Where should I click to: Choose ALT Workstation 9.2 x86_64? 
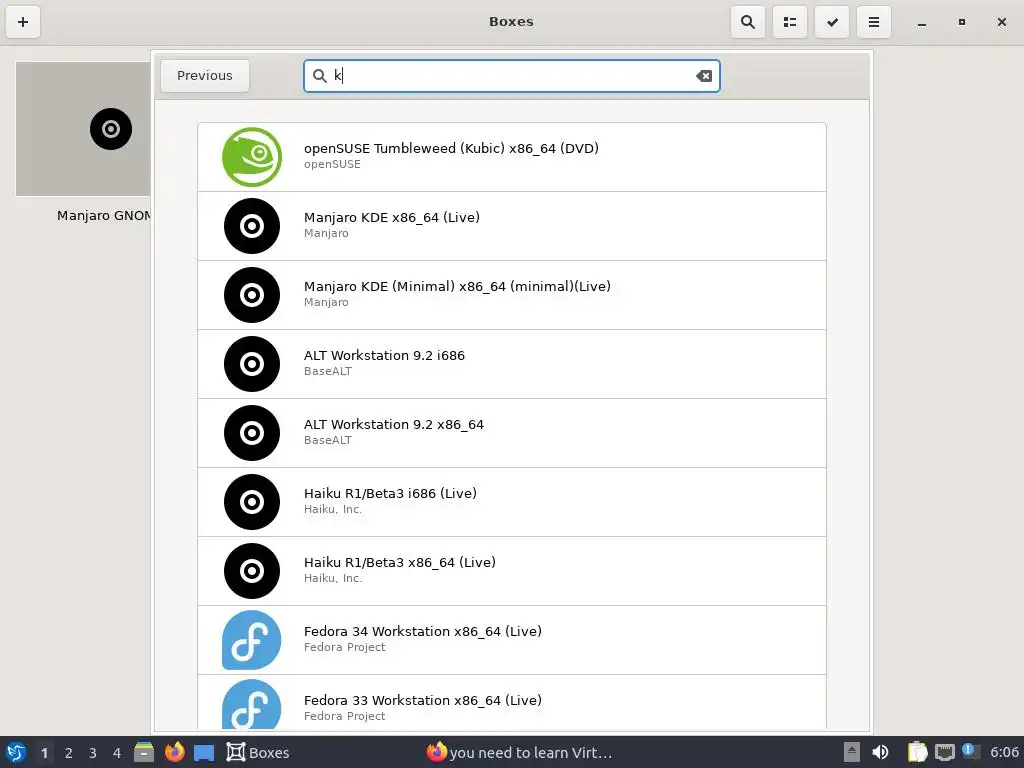point(511,433)
